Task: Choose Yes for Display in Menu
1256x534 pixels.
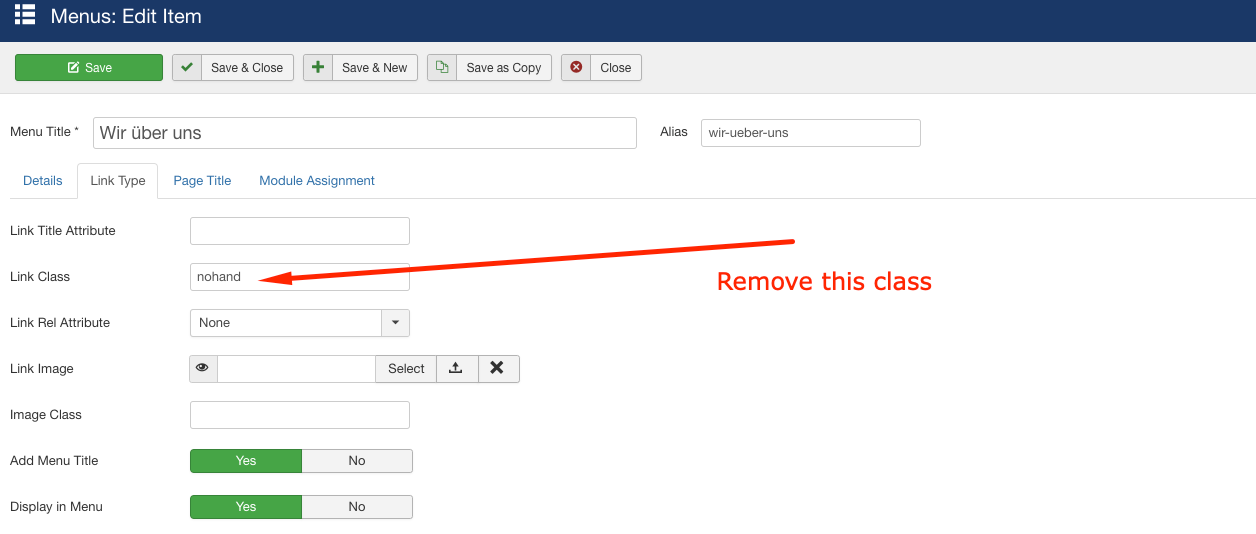Action: [x=246, y=507]
